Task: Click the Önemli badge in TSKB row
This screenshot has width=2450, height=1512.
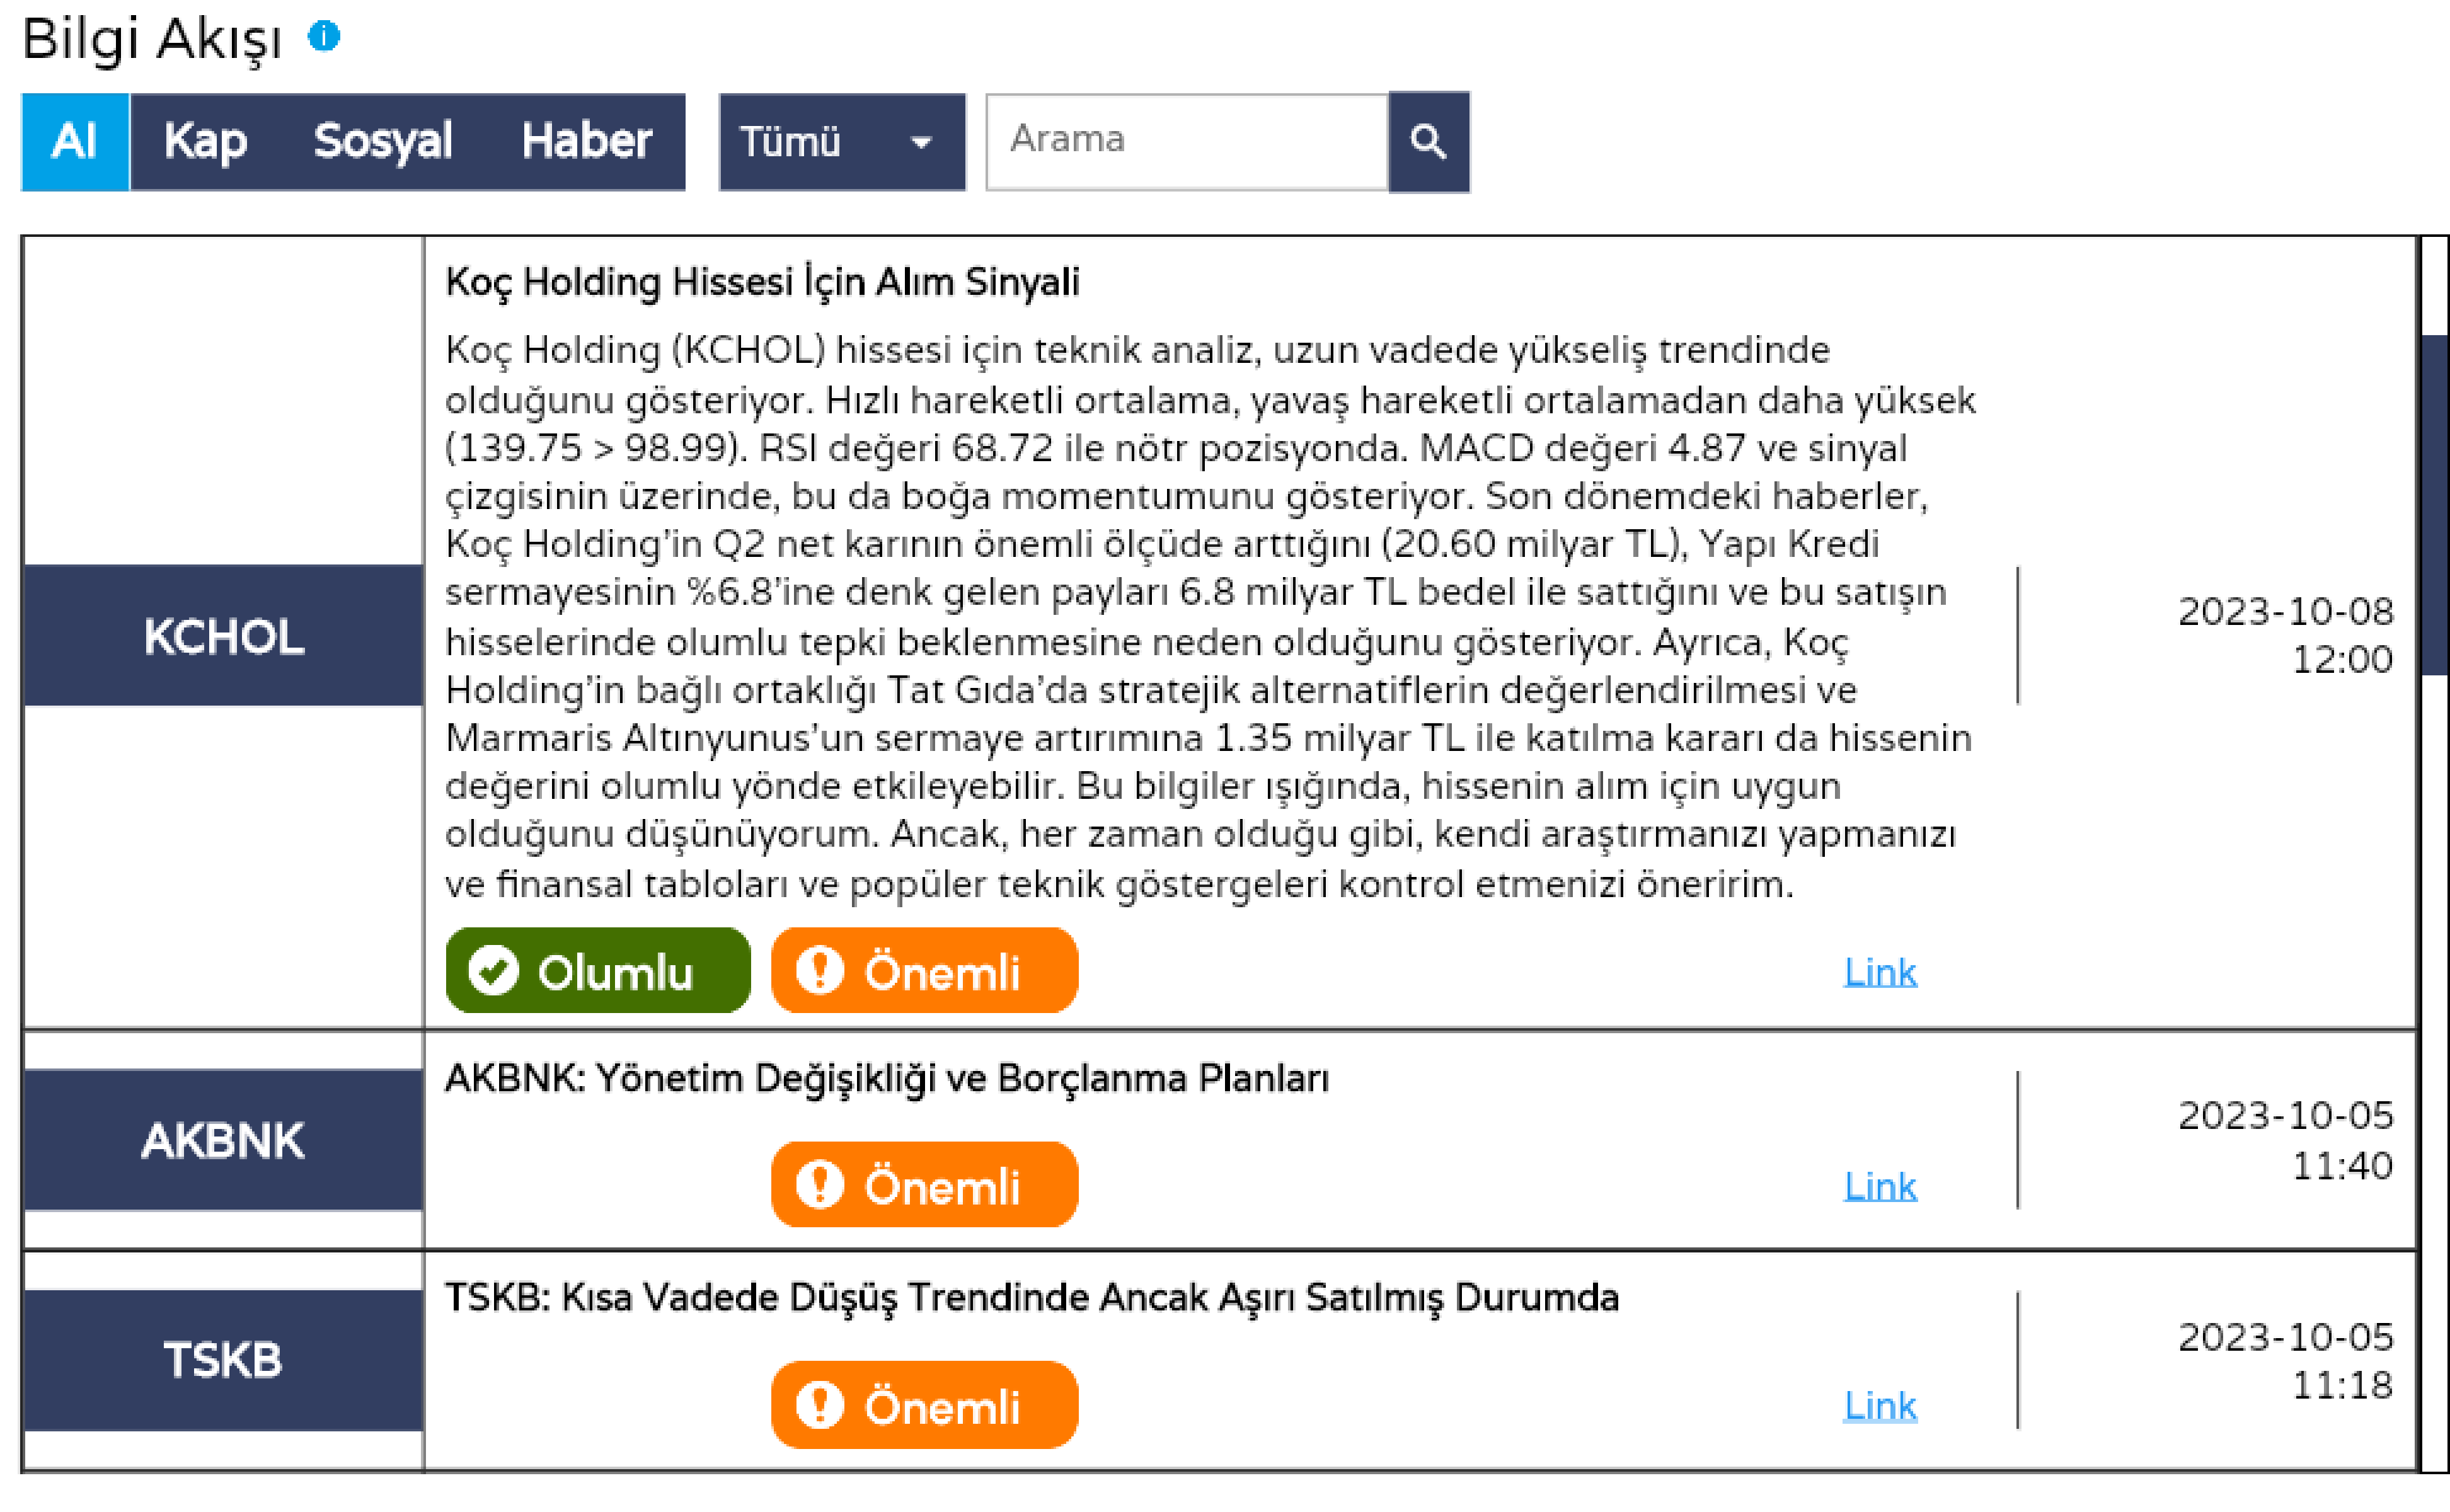Action: point(924,1405)
